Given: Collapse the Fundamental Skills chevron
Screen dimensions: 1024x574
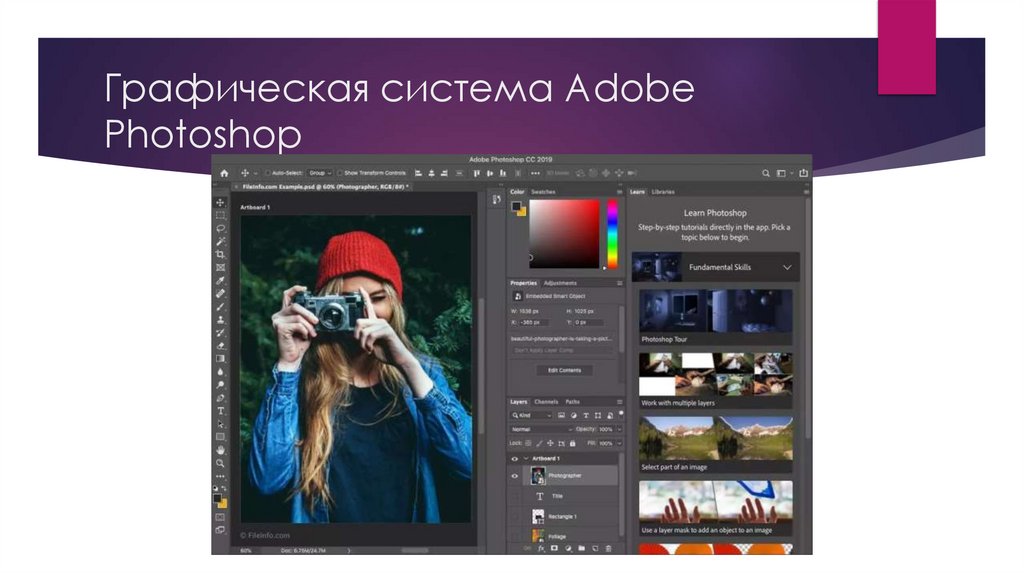Looking at the screenshot, I should tap(787, 267).
